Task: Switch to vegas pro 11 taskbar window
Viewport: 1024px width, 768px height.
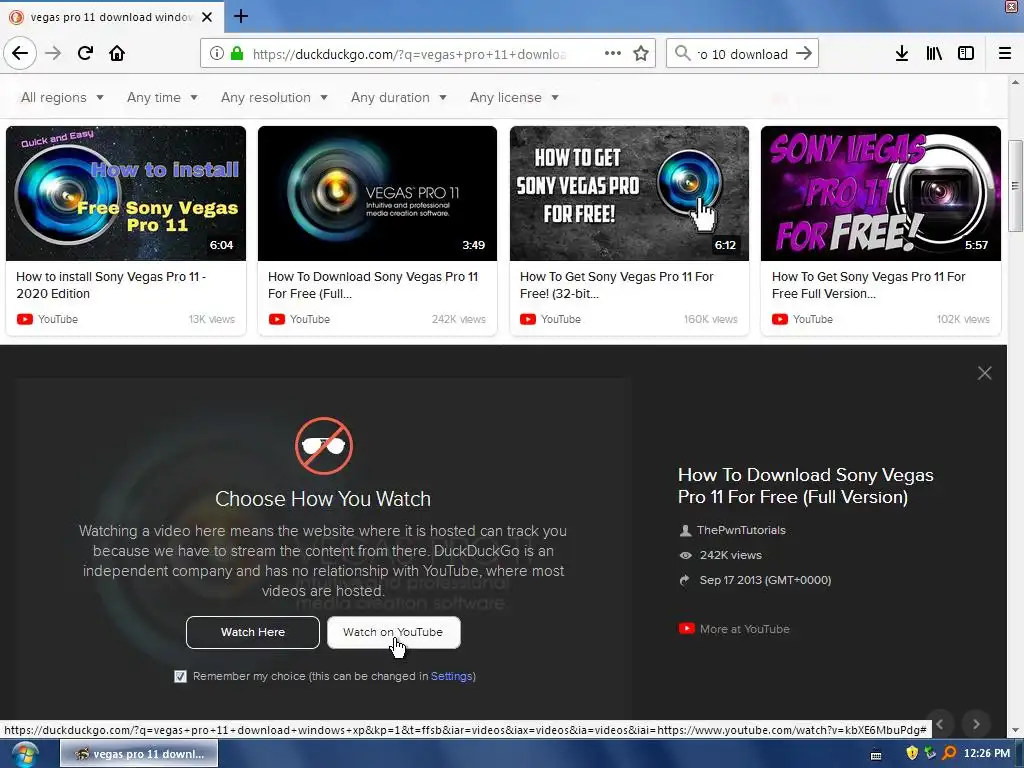Action: pos(139,754)
